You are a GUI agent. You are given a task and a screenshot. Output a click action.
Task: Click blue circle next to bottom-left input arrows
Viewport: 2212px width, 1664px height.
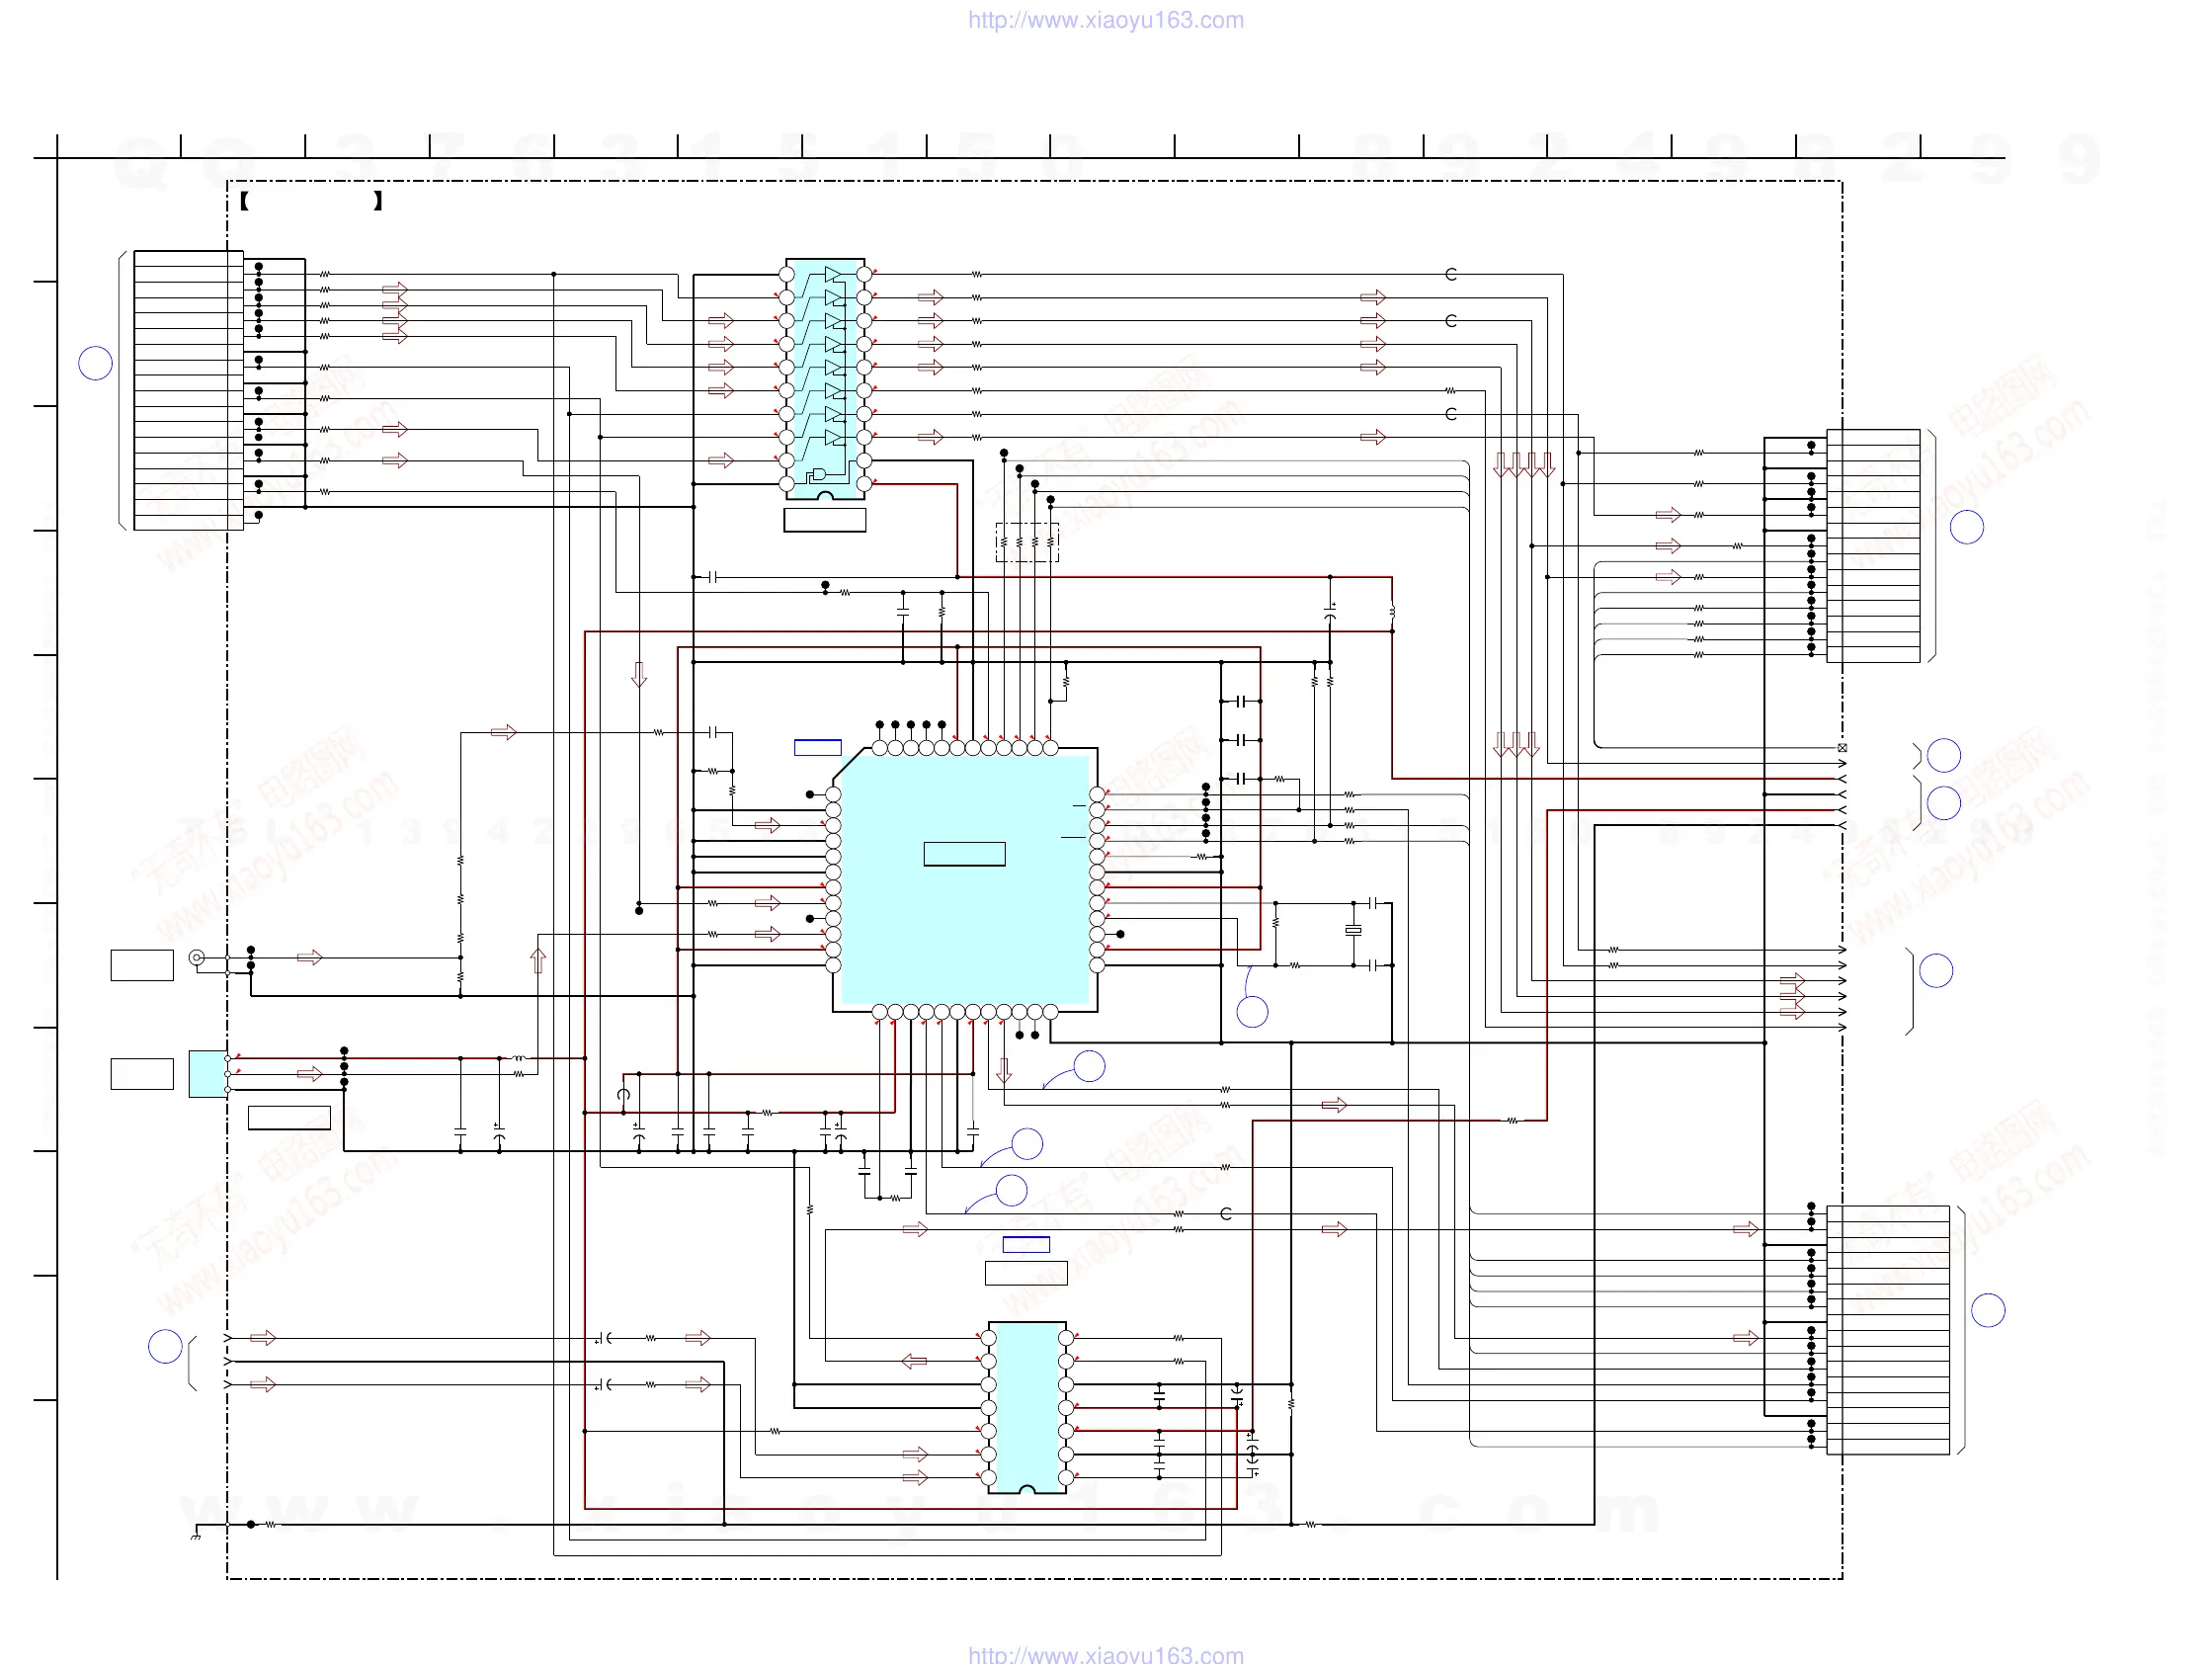[165, 1347]
